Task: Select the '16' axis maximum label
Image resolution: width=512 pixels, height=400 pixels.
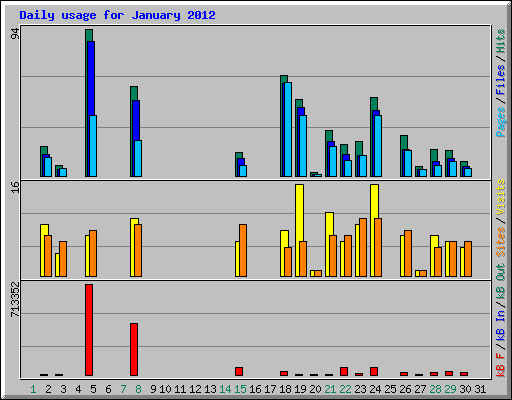Action: (15, 187)
